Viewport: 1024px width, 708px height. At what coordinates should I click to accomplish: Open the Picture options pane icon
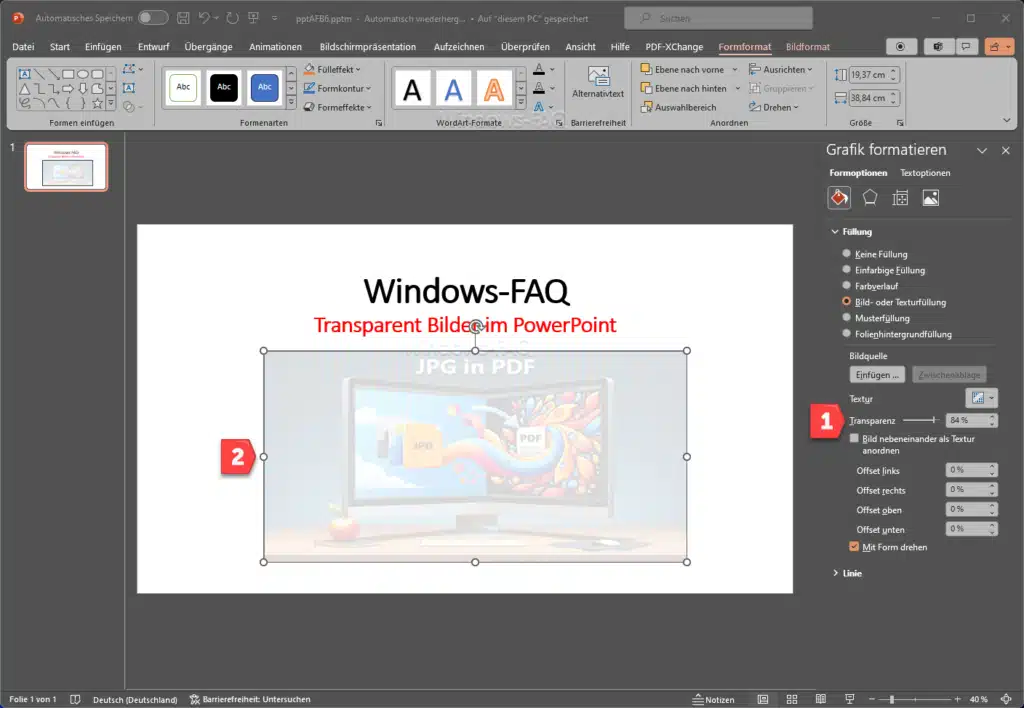click(x=931, y=198)
